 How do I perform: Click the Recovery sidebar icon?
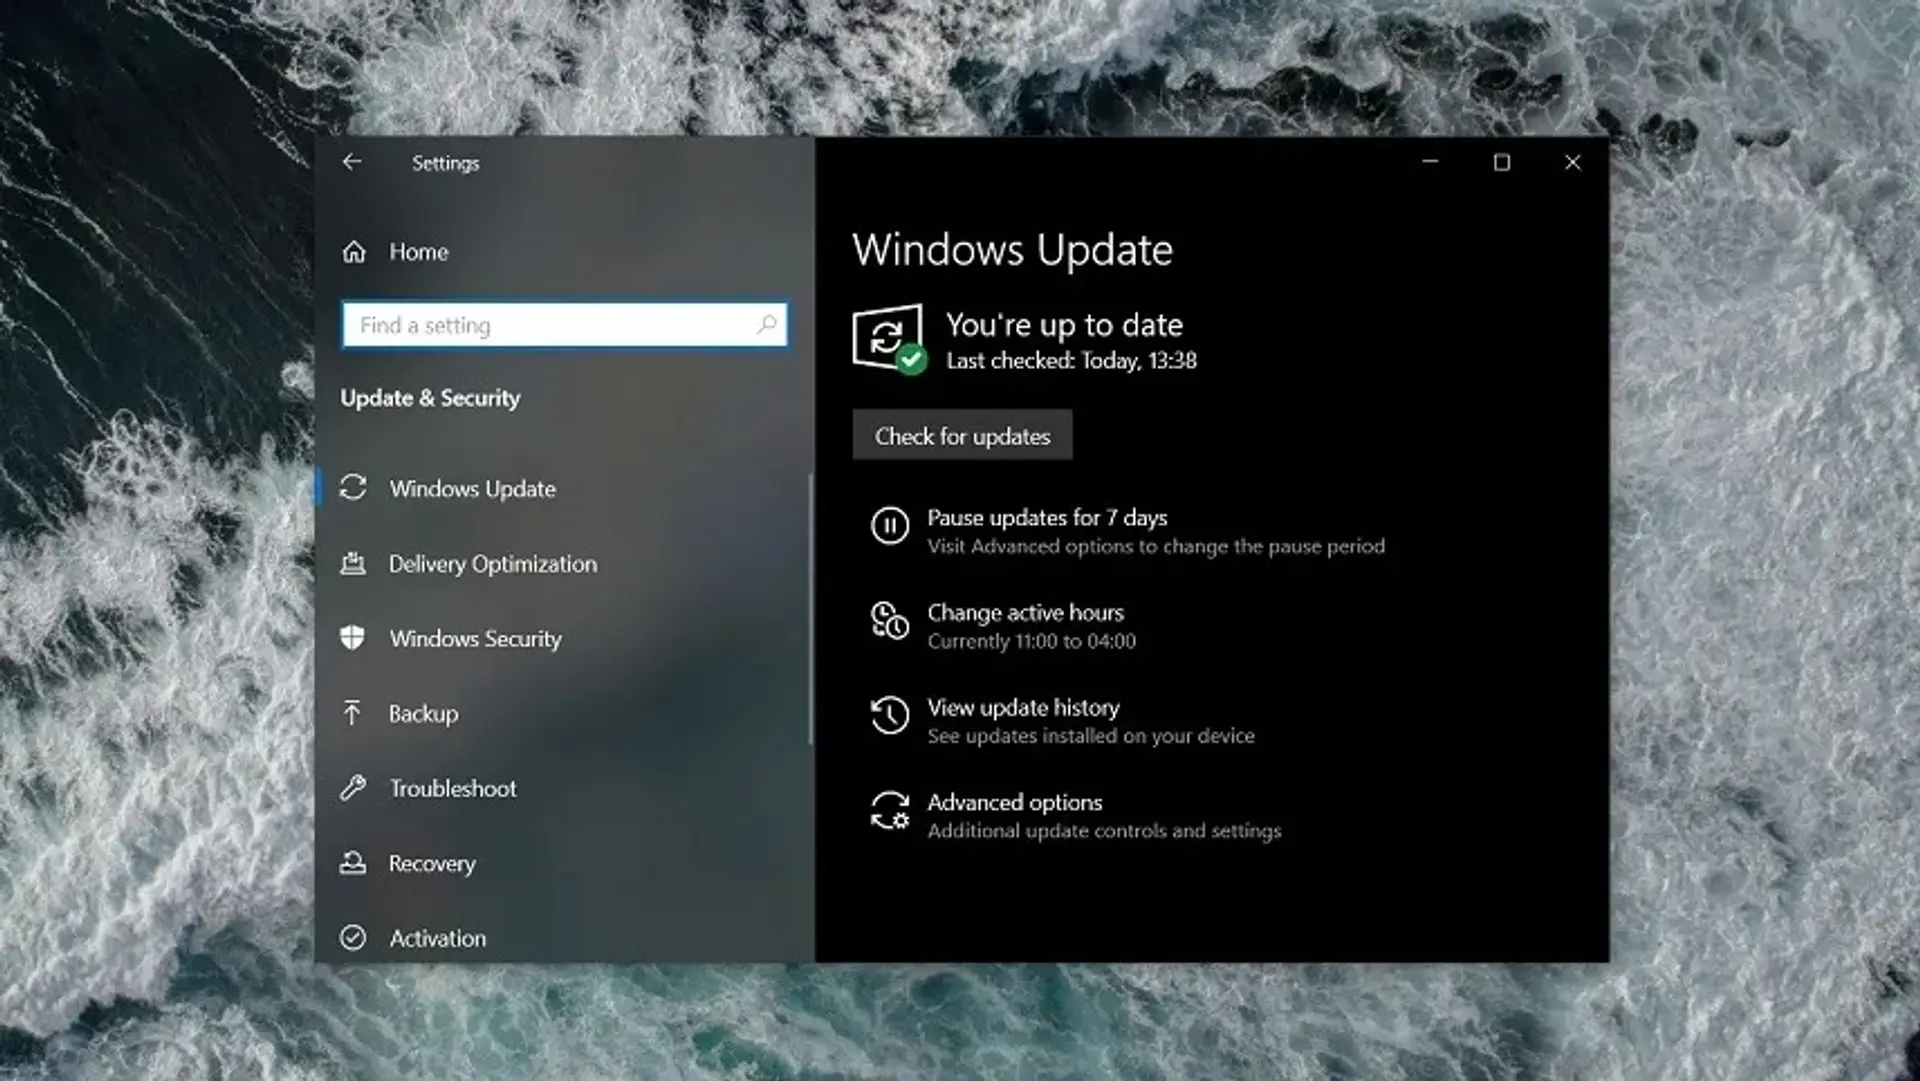[353, 863]
